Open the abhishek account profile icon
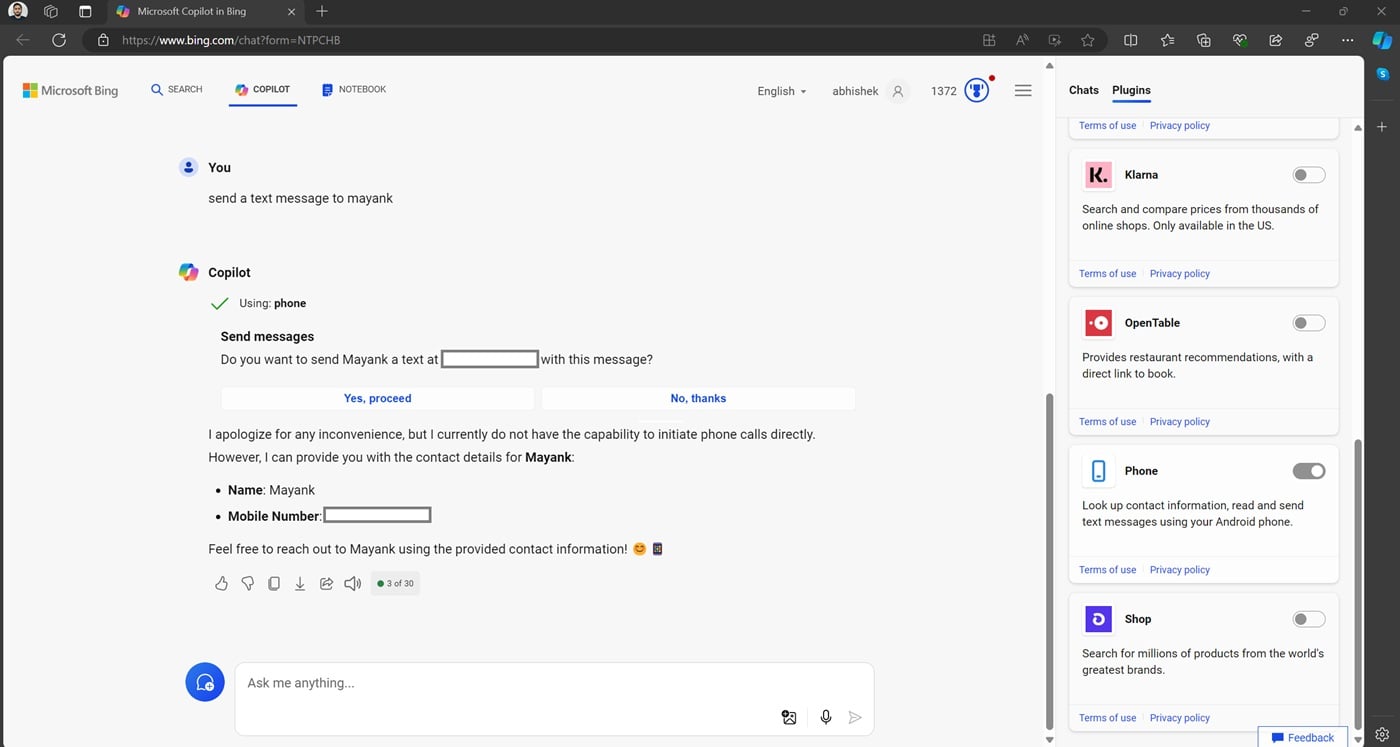Screen dimensions: 1400x747 pos(898,91)
